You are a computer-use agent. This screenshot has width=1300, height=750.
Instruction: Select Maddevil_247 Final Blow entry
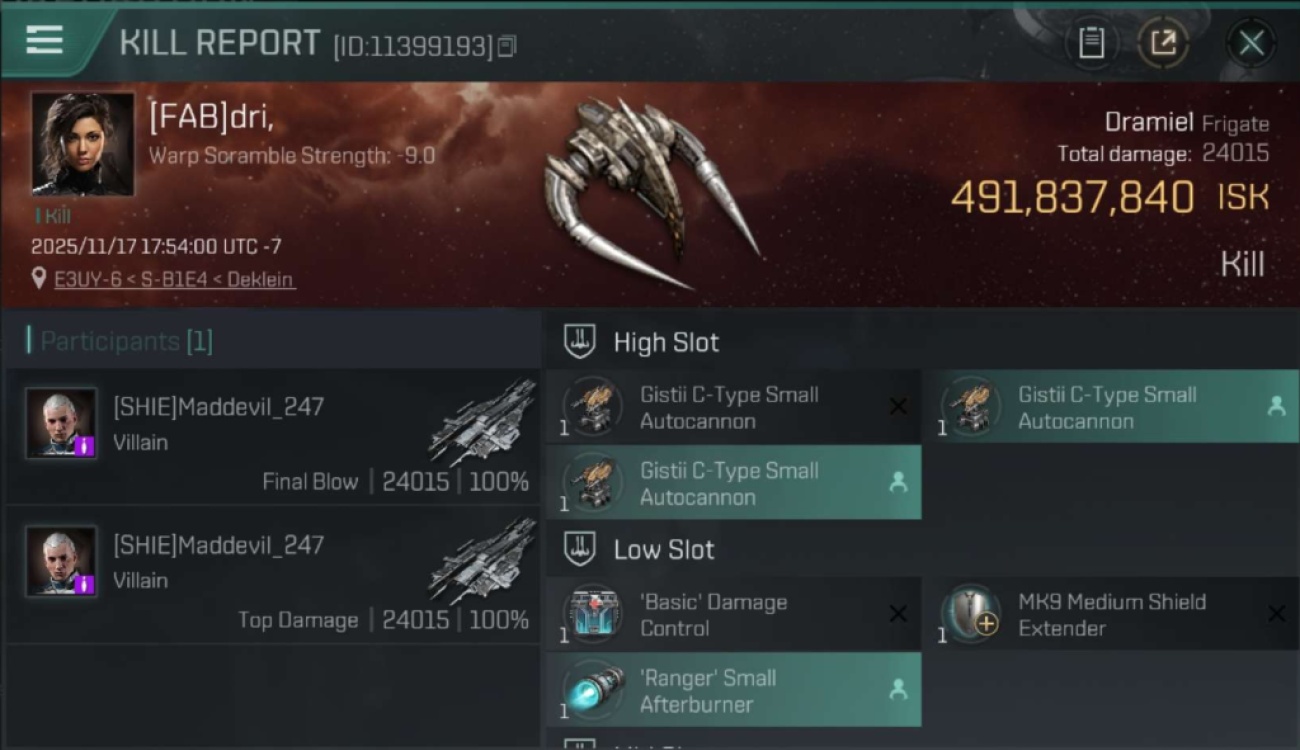[272, 437]
